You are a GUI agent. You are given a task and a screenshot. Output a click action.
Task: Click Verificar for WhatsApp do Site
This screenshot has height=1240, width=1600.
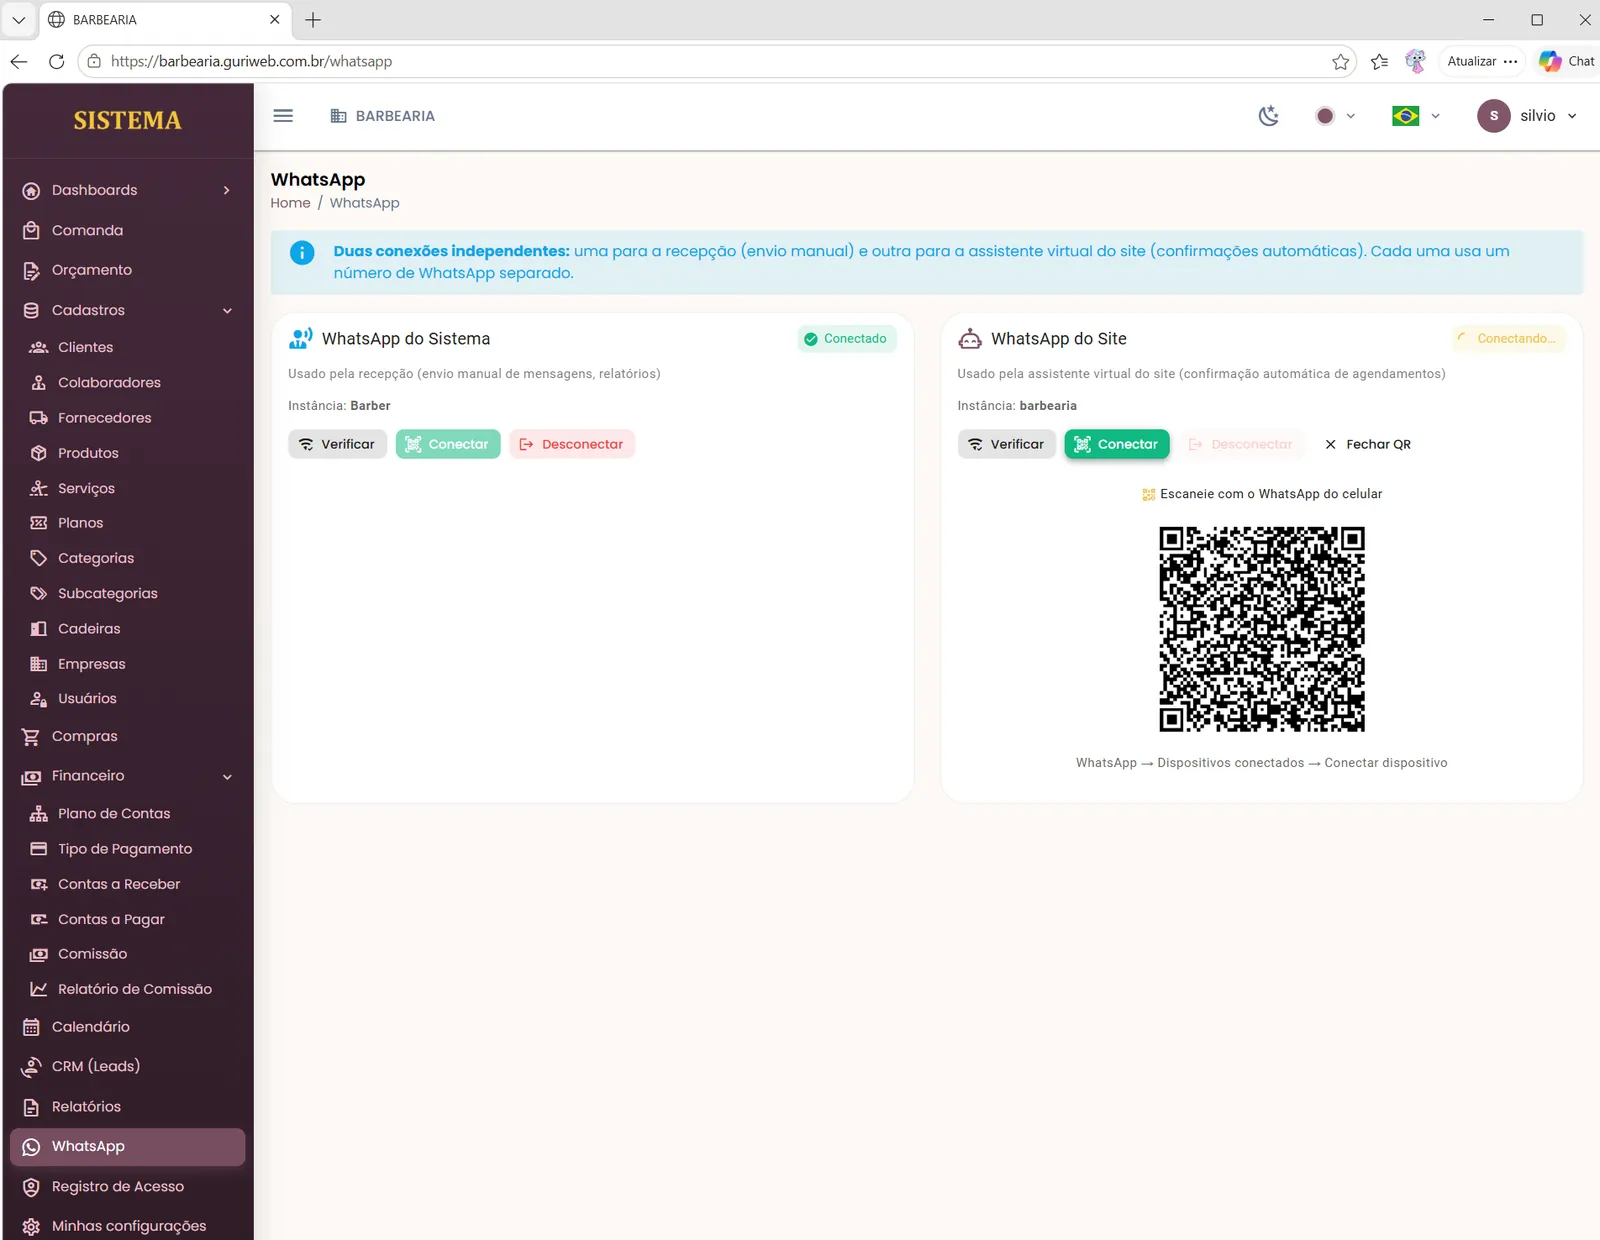1006,444
